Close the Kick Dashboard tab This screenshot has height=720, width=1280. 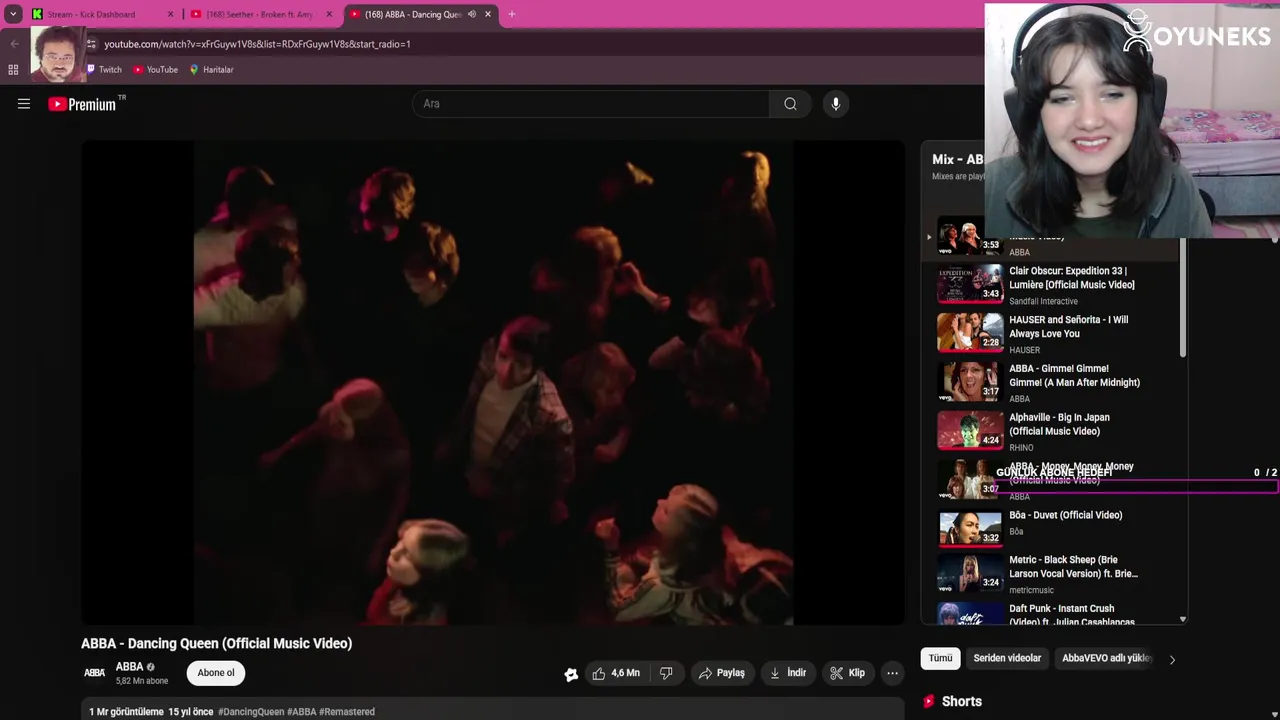pyautogui.click(x=170, y=14)
